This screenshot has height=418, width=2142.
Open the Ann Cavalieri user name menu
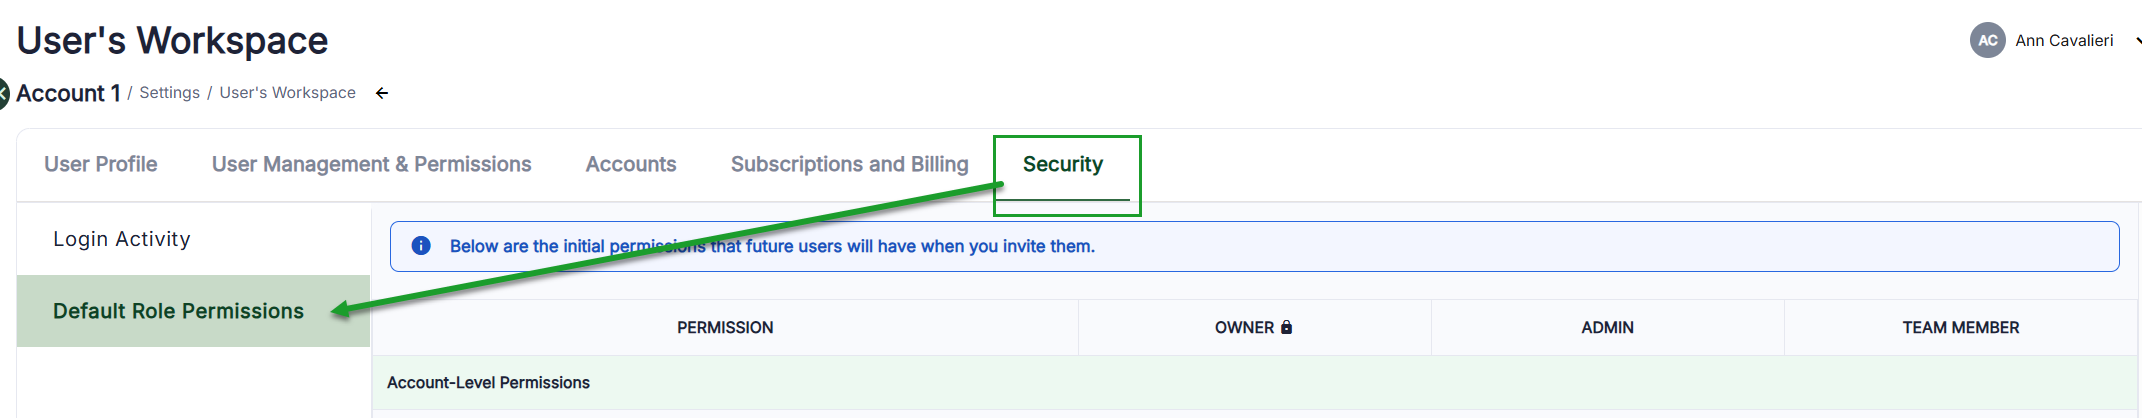pos(2064,41)
